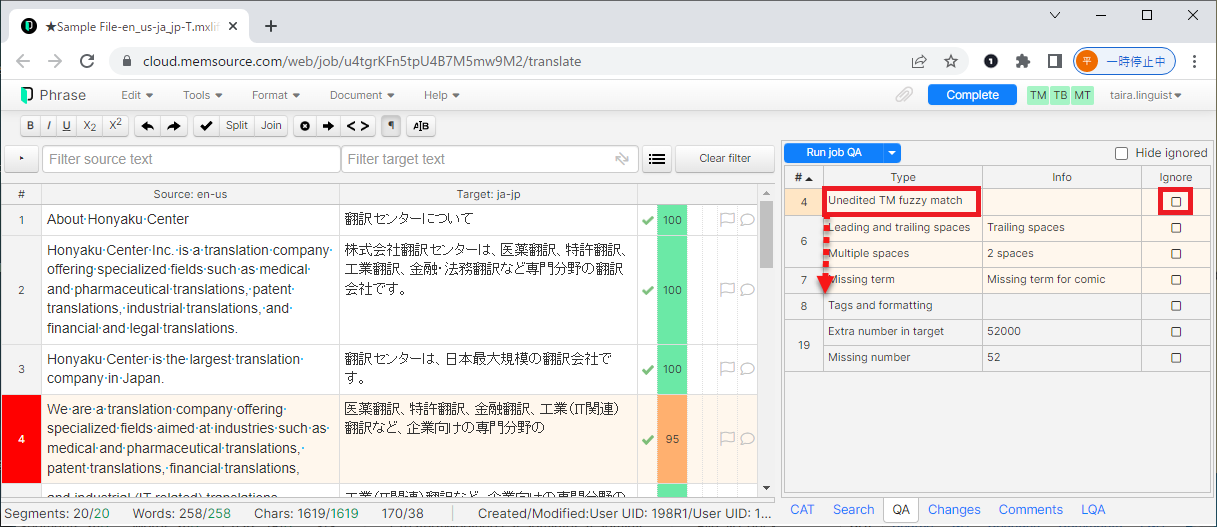
Task: Apply bold formatting with B button
Action: 30,126
